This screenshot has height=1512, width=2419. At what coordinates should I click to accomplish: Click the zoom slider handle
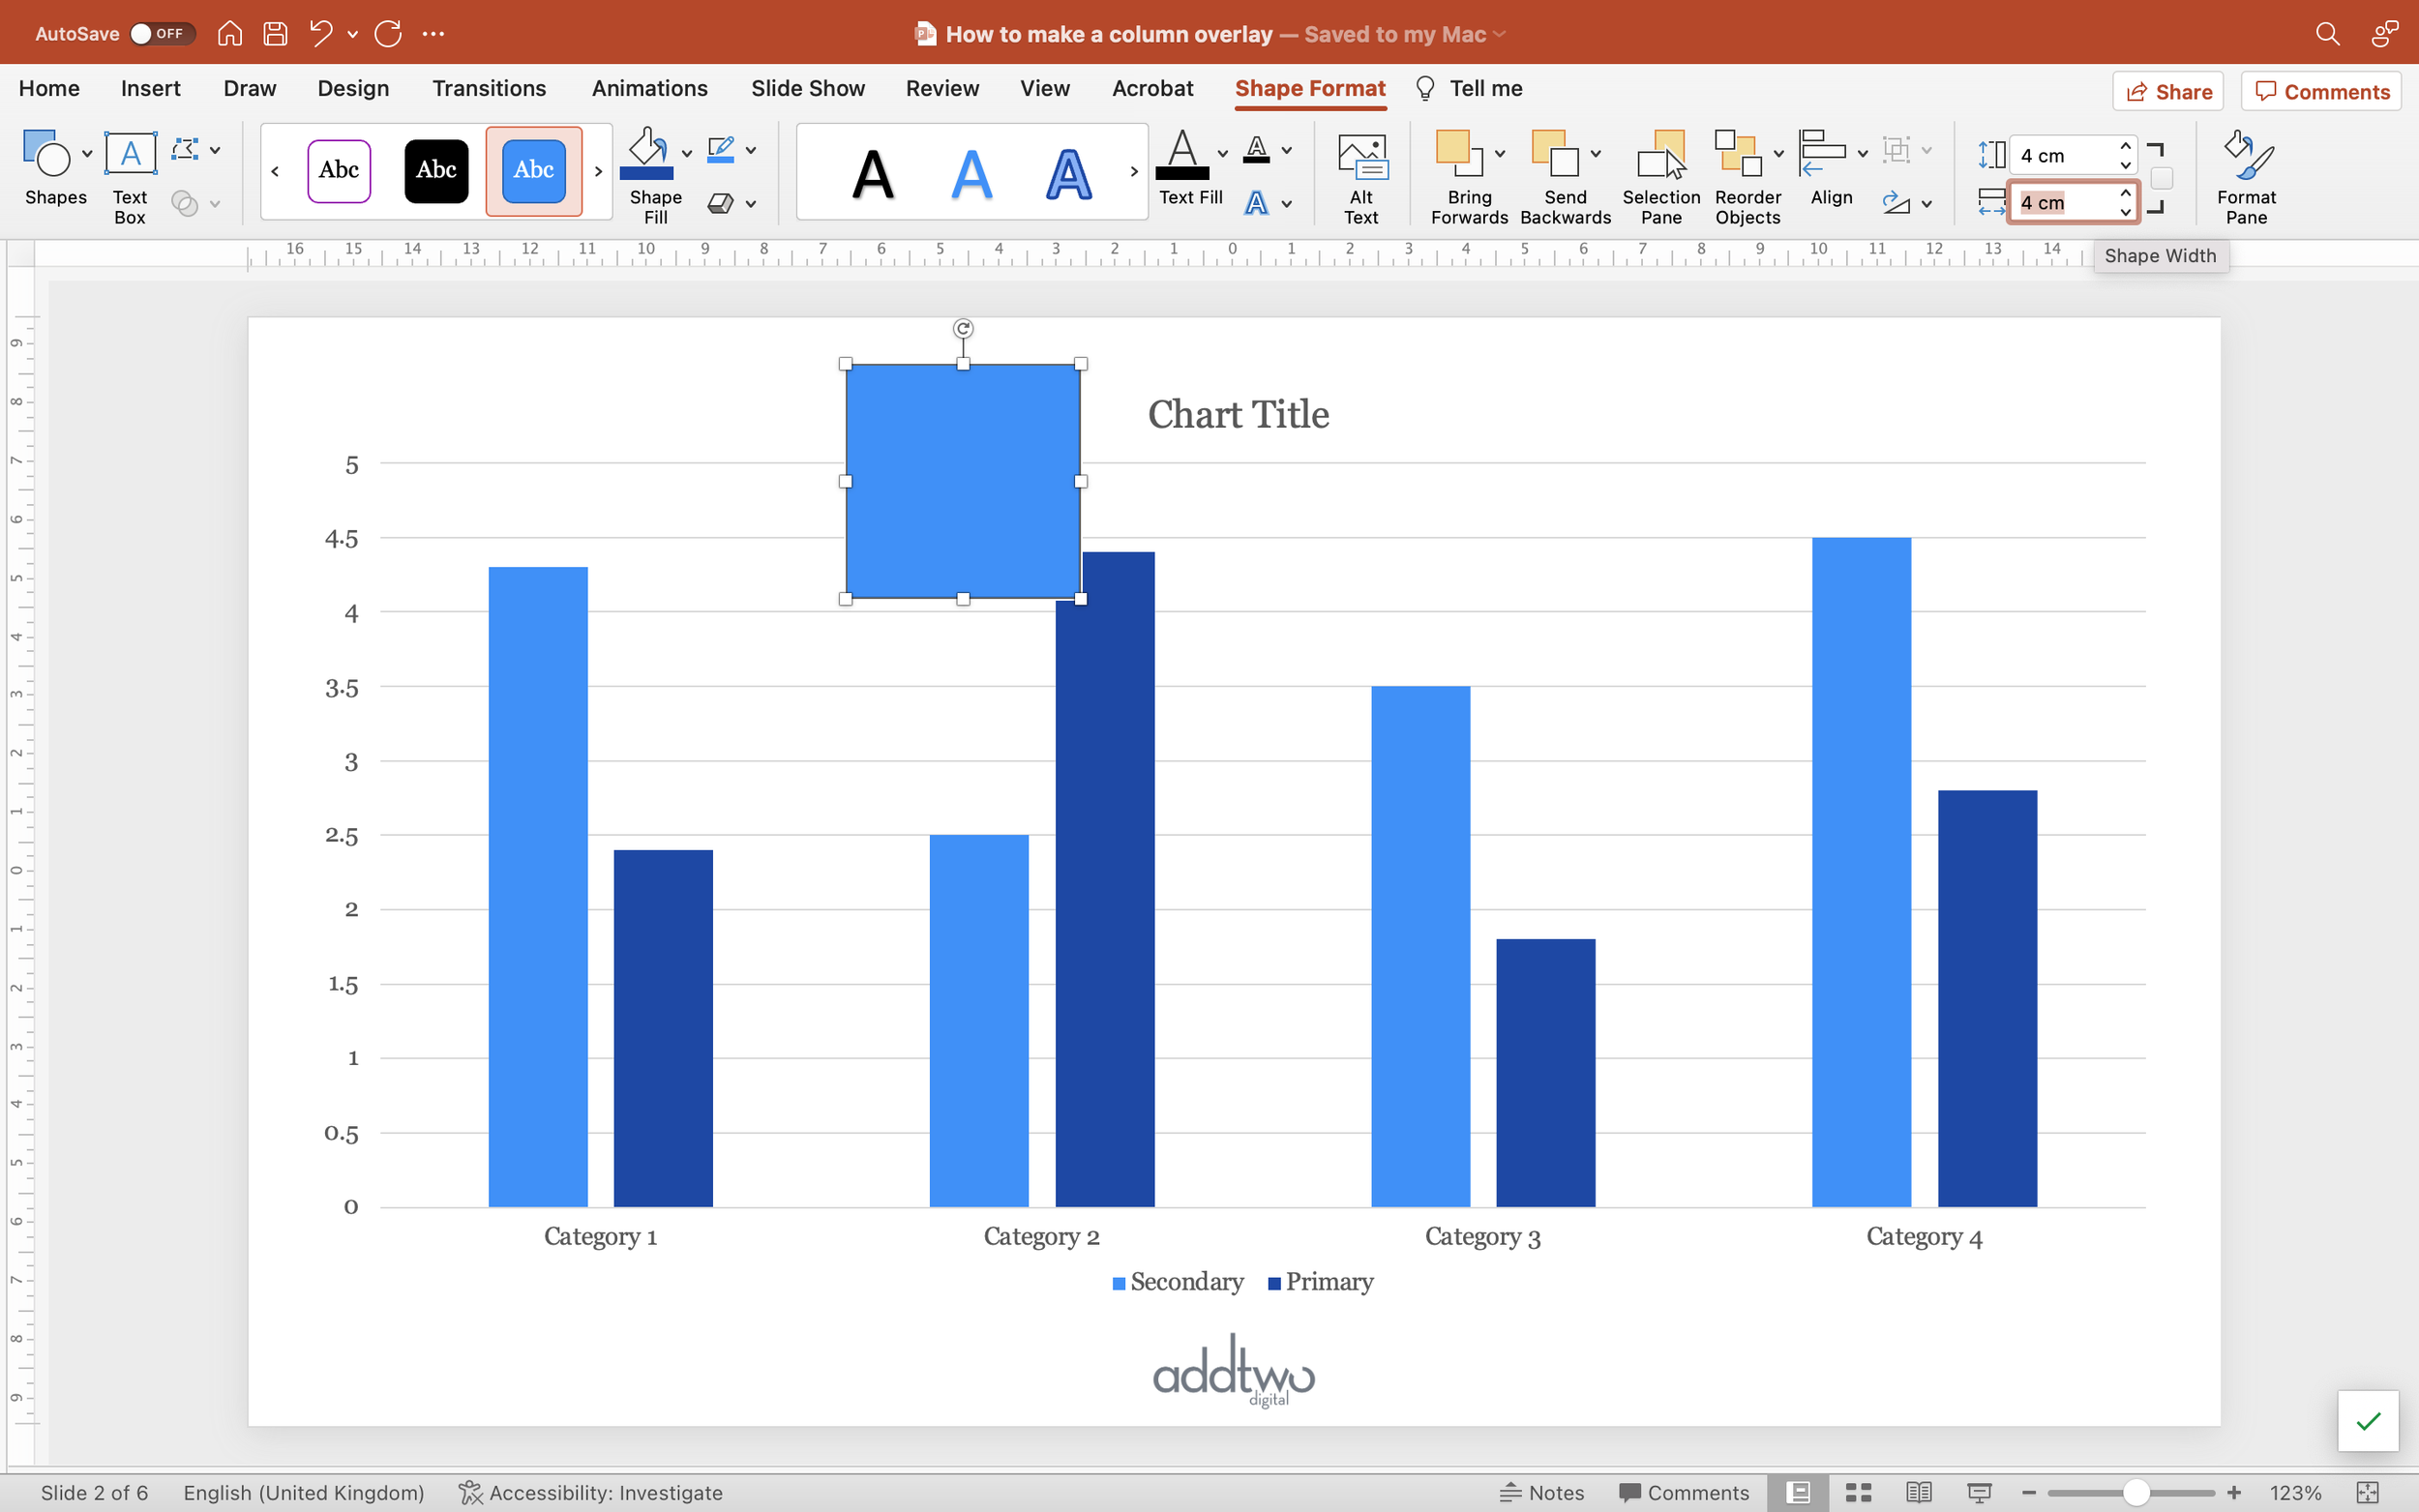coord(2136,1492)
